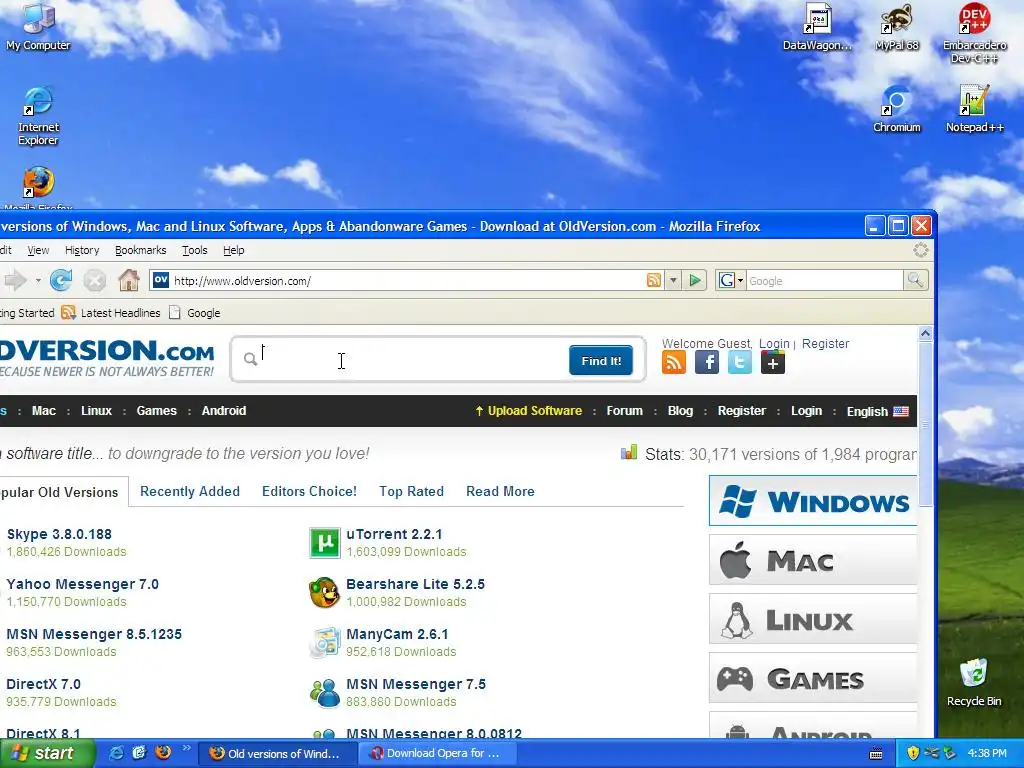Image resolution: width=1024 pixels, height=768 pixels.
Task: Open Notepad++ desktop shortcut
Action: click(974, 109)
